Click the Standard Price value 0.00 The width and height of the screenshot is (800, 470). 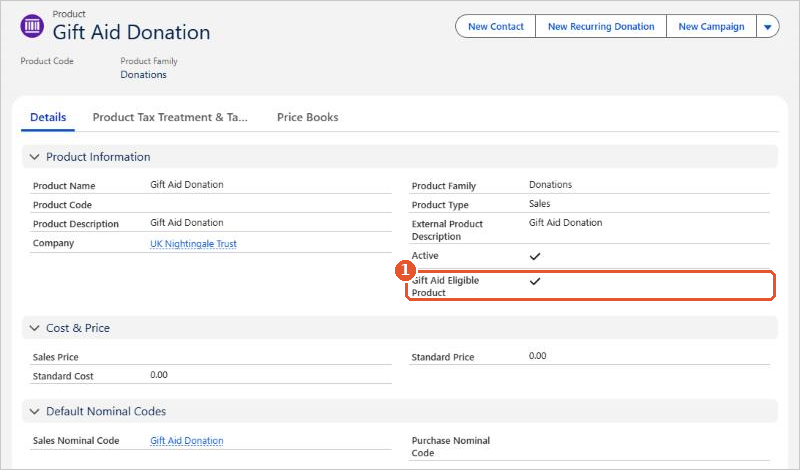[x=537, y=356]
